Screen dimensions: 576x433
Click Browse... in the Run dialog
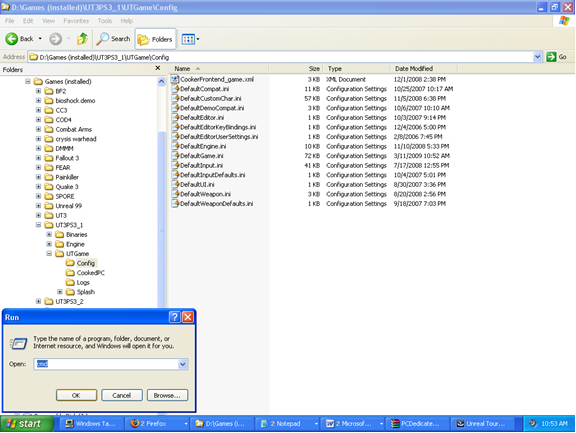point(167,395)
